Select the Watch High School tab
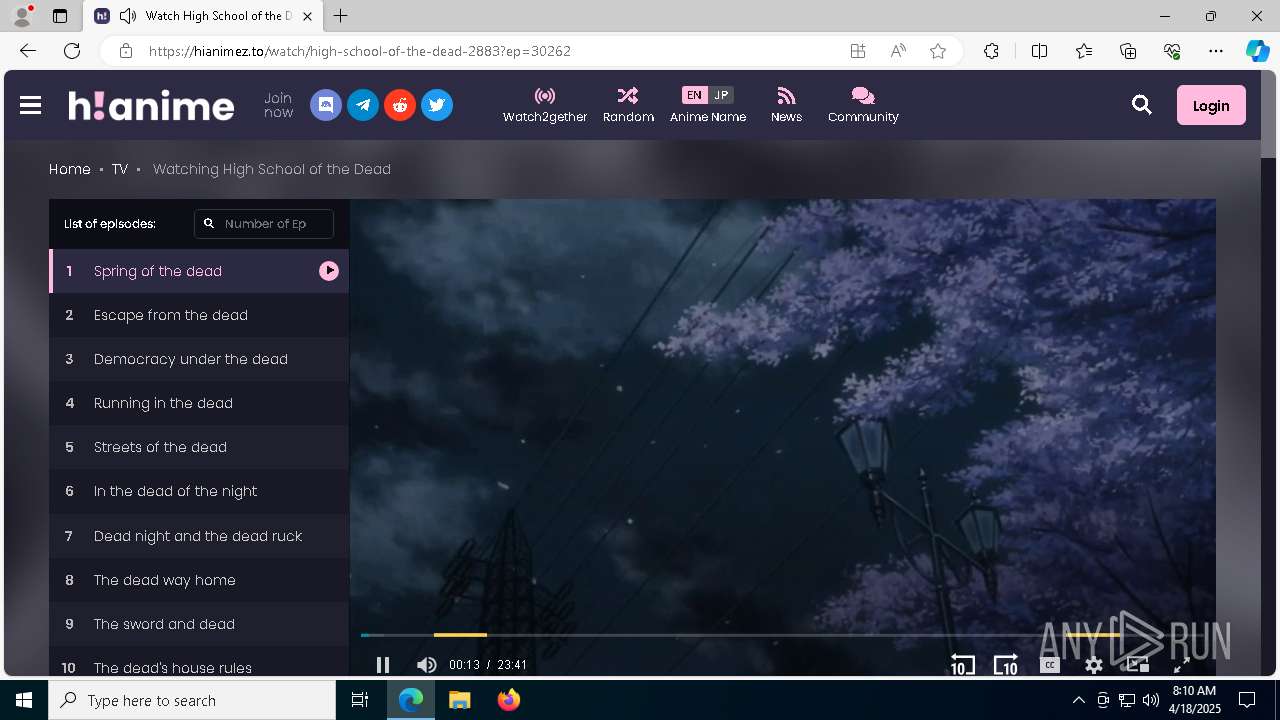 204,16
